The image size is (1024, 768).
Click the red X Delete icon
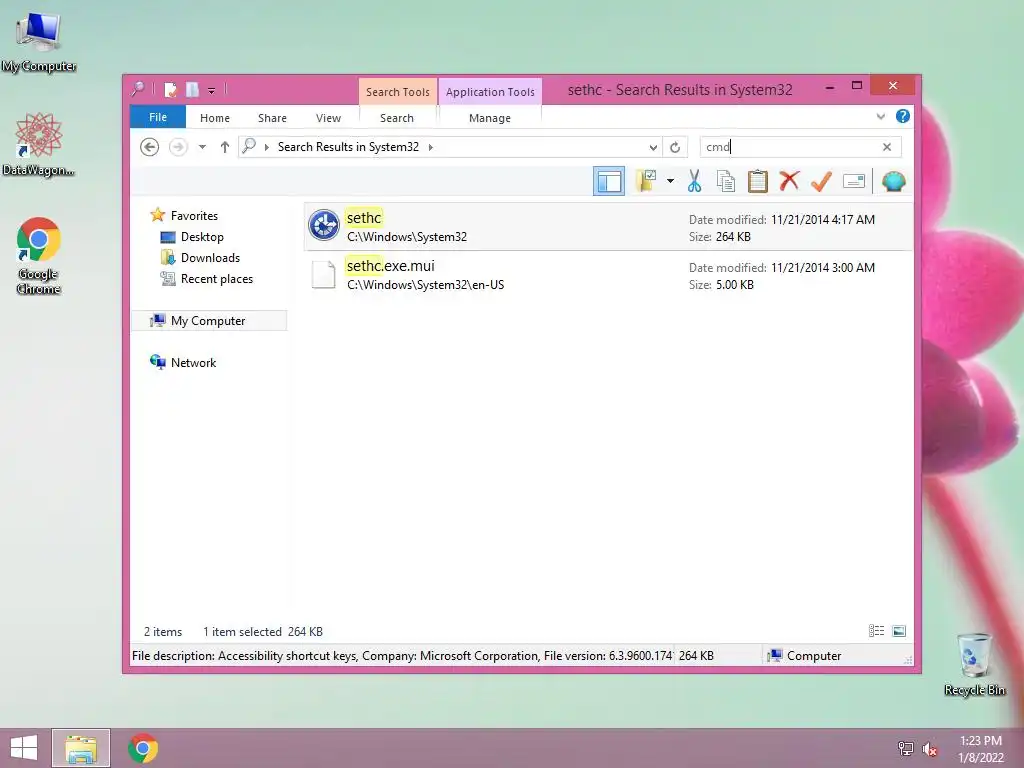click(789, 181)
